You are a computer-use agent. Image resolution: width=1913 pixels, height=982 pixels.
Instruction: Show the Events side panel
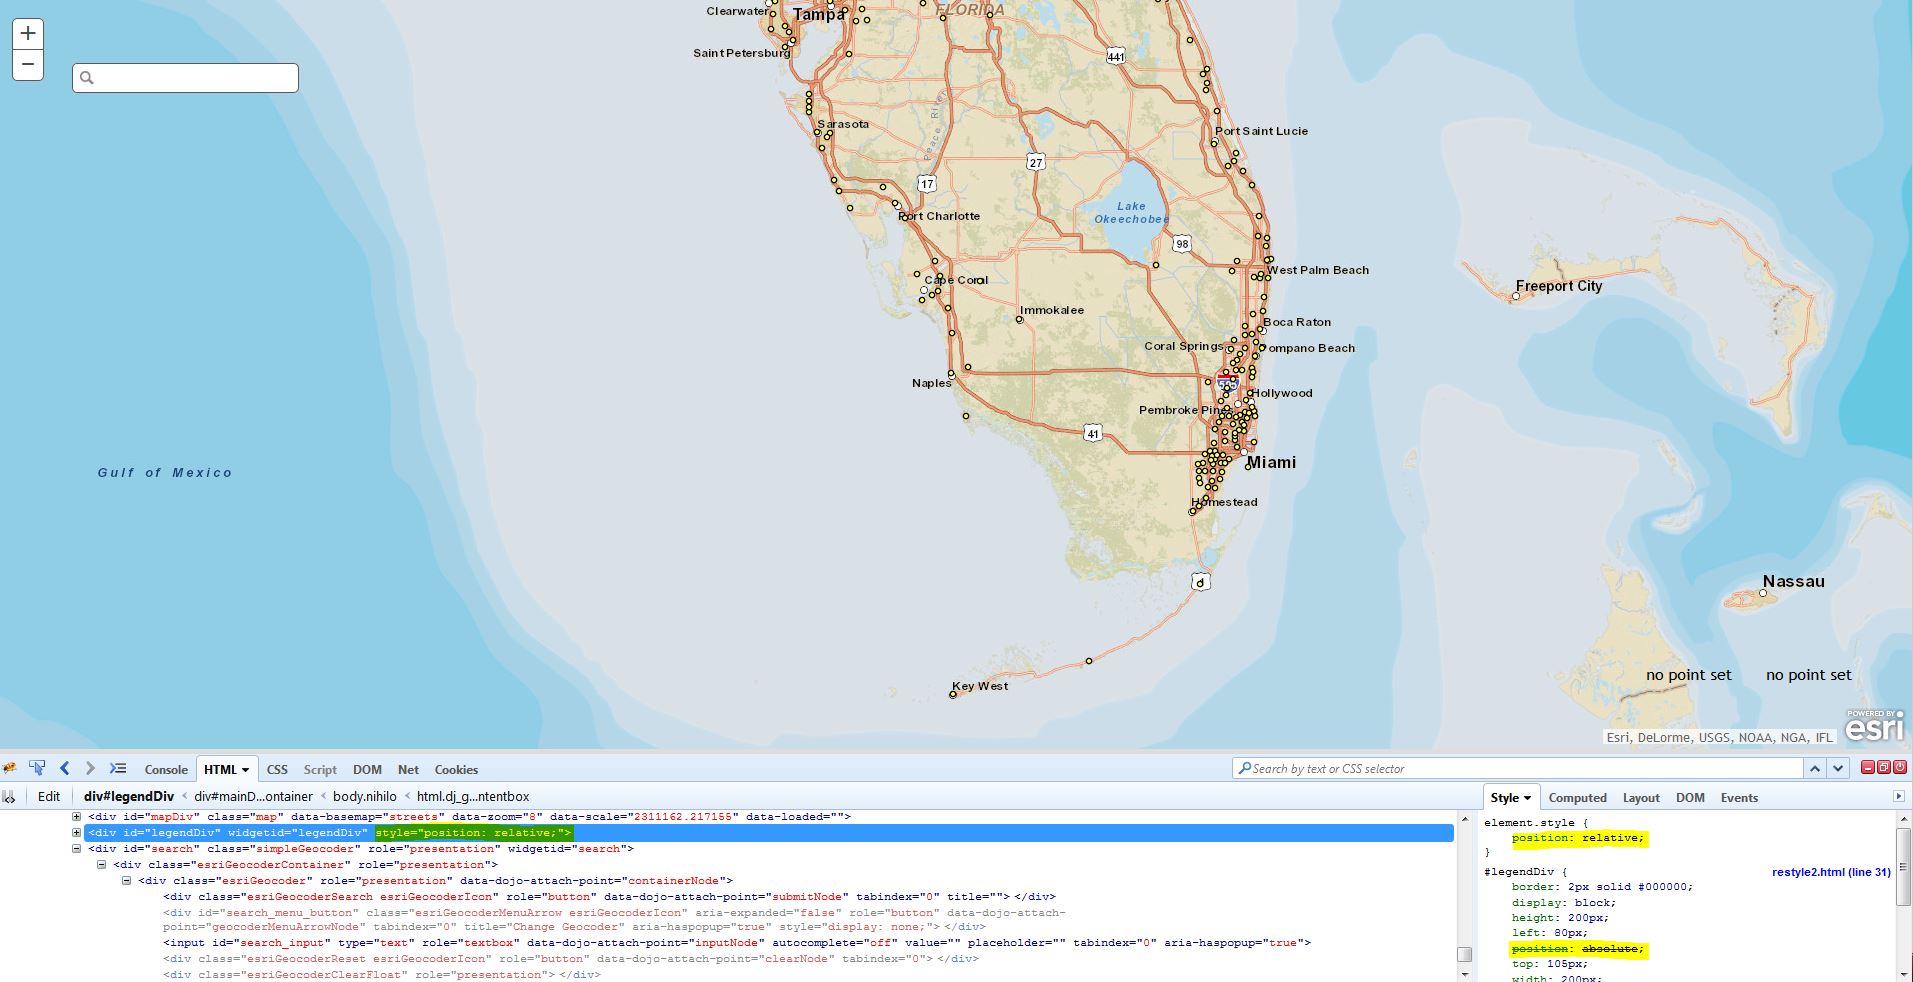1739,798
